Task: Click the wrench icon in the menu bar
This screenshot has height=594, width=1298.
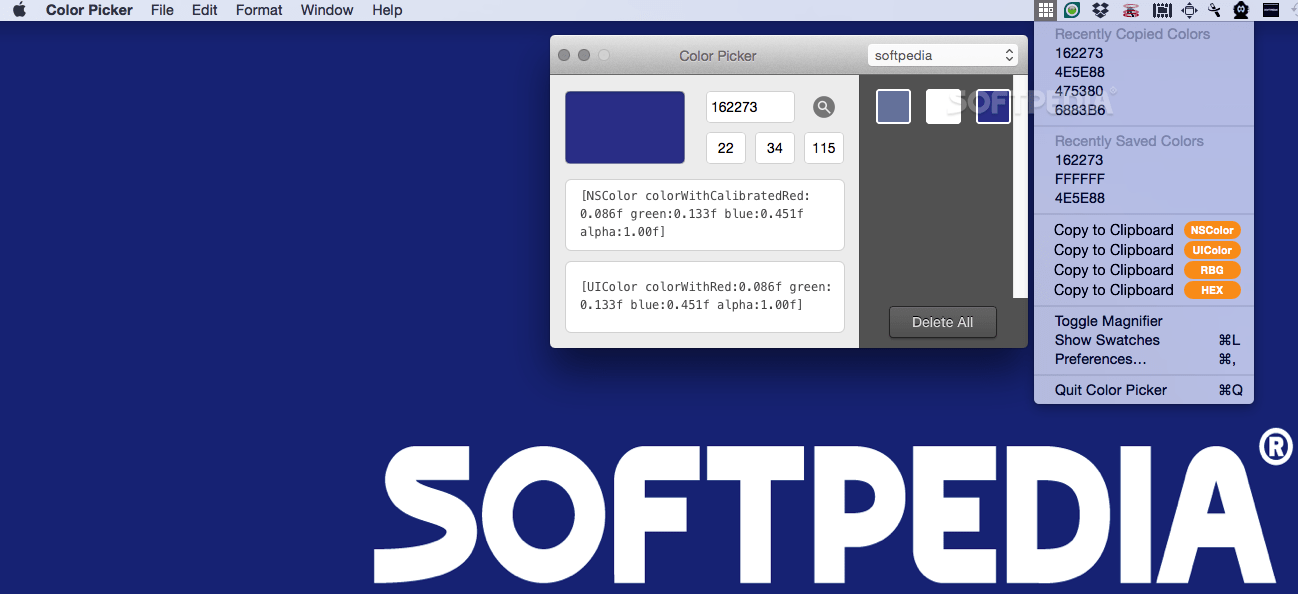Action: click(1214, 10)
